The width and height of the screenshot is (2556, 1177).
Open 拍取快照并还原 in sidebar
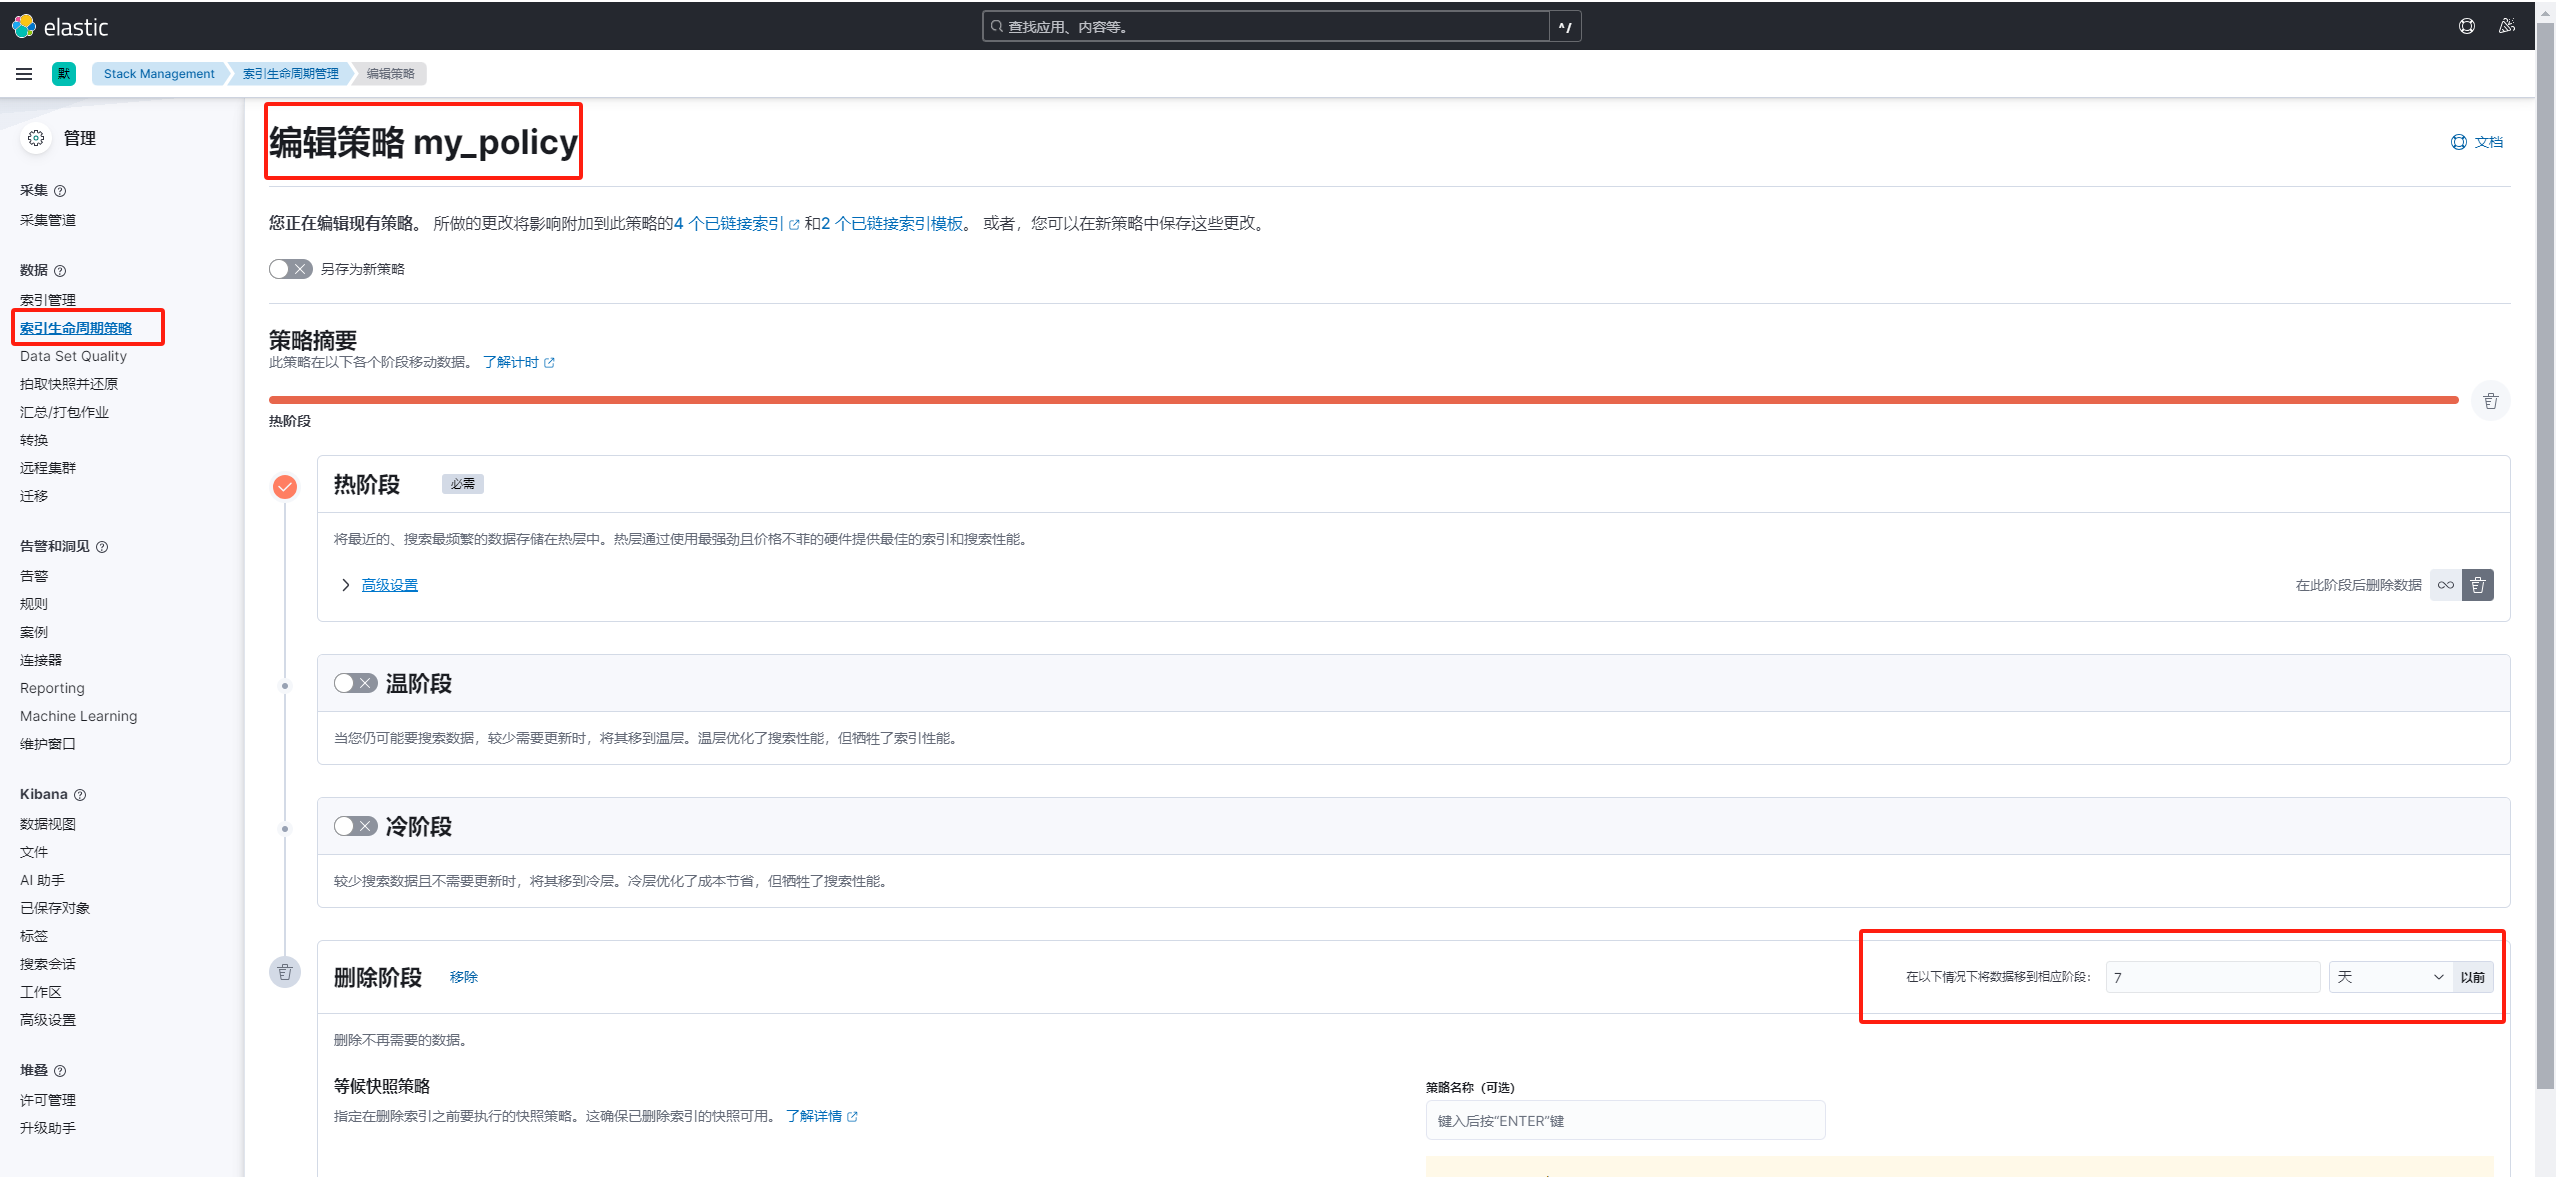point(69,384)
